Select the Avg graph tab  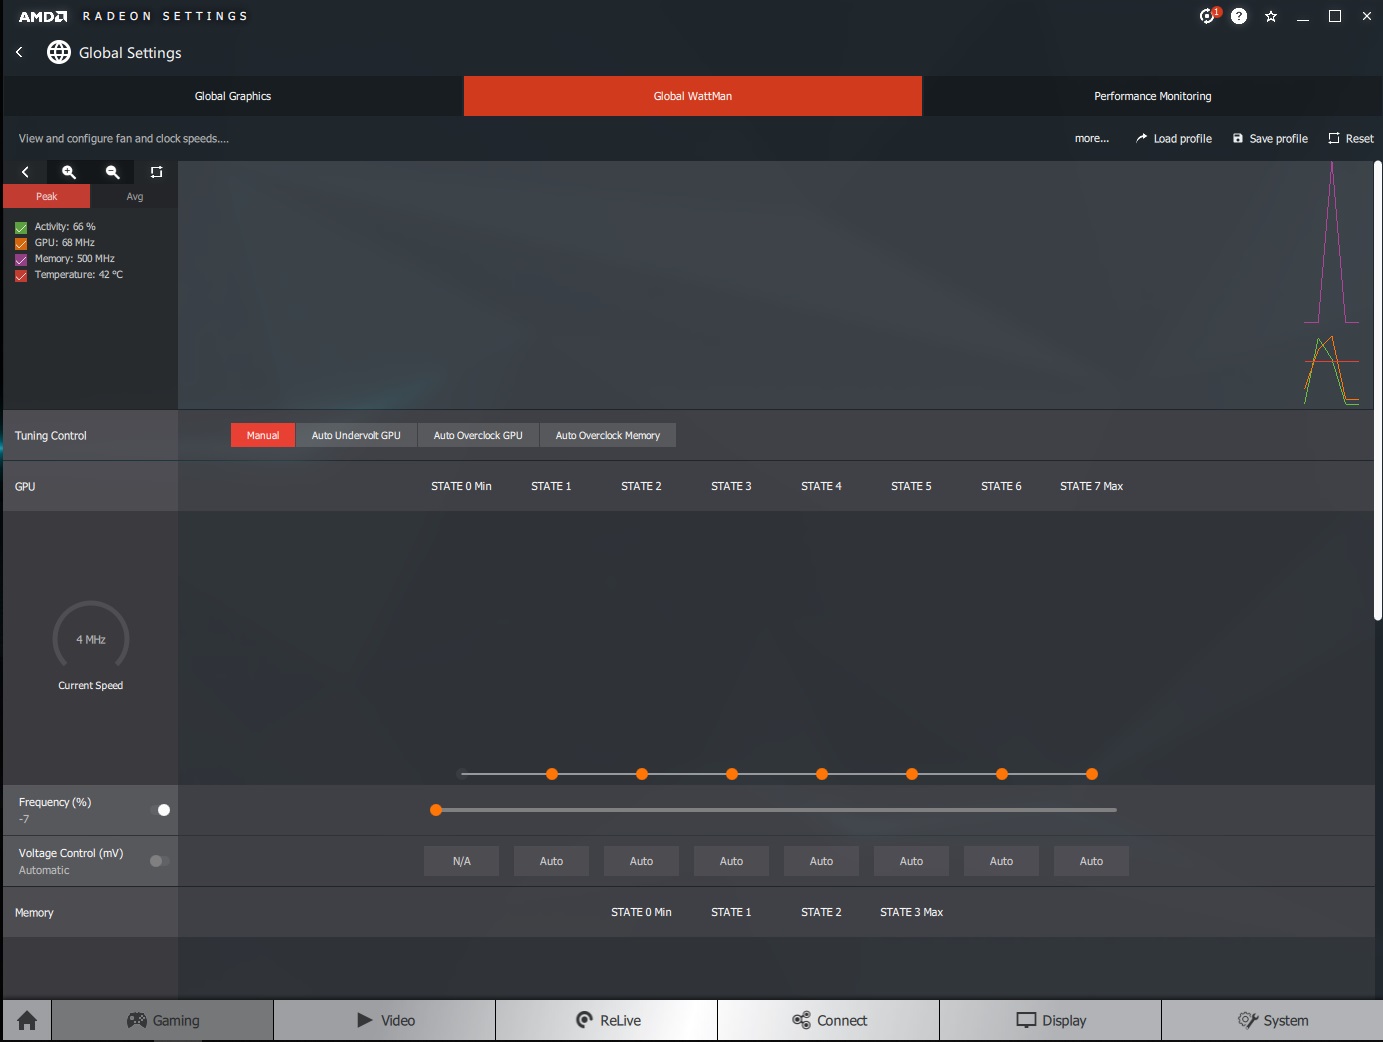coord(135,196)
